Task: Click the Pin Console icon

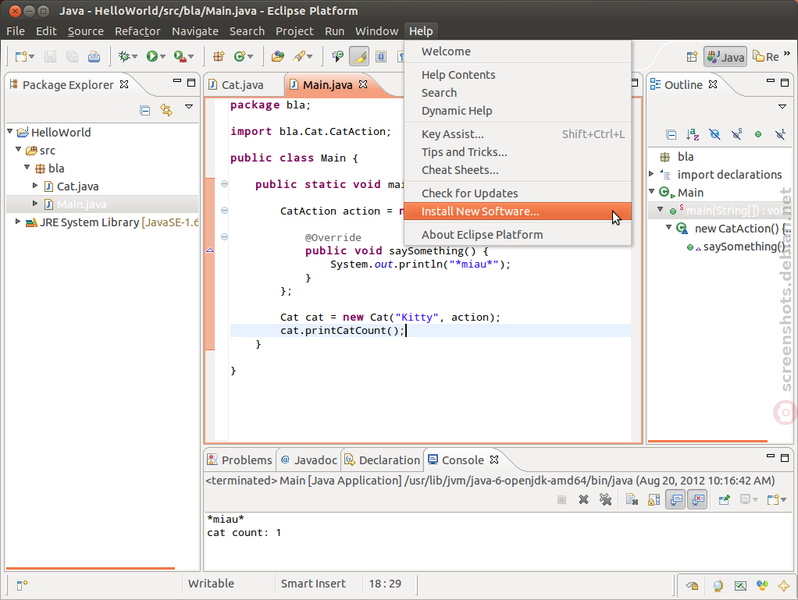Action: [x=724, y=500]
